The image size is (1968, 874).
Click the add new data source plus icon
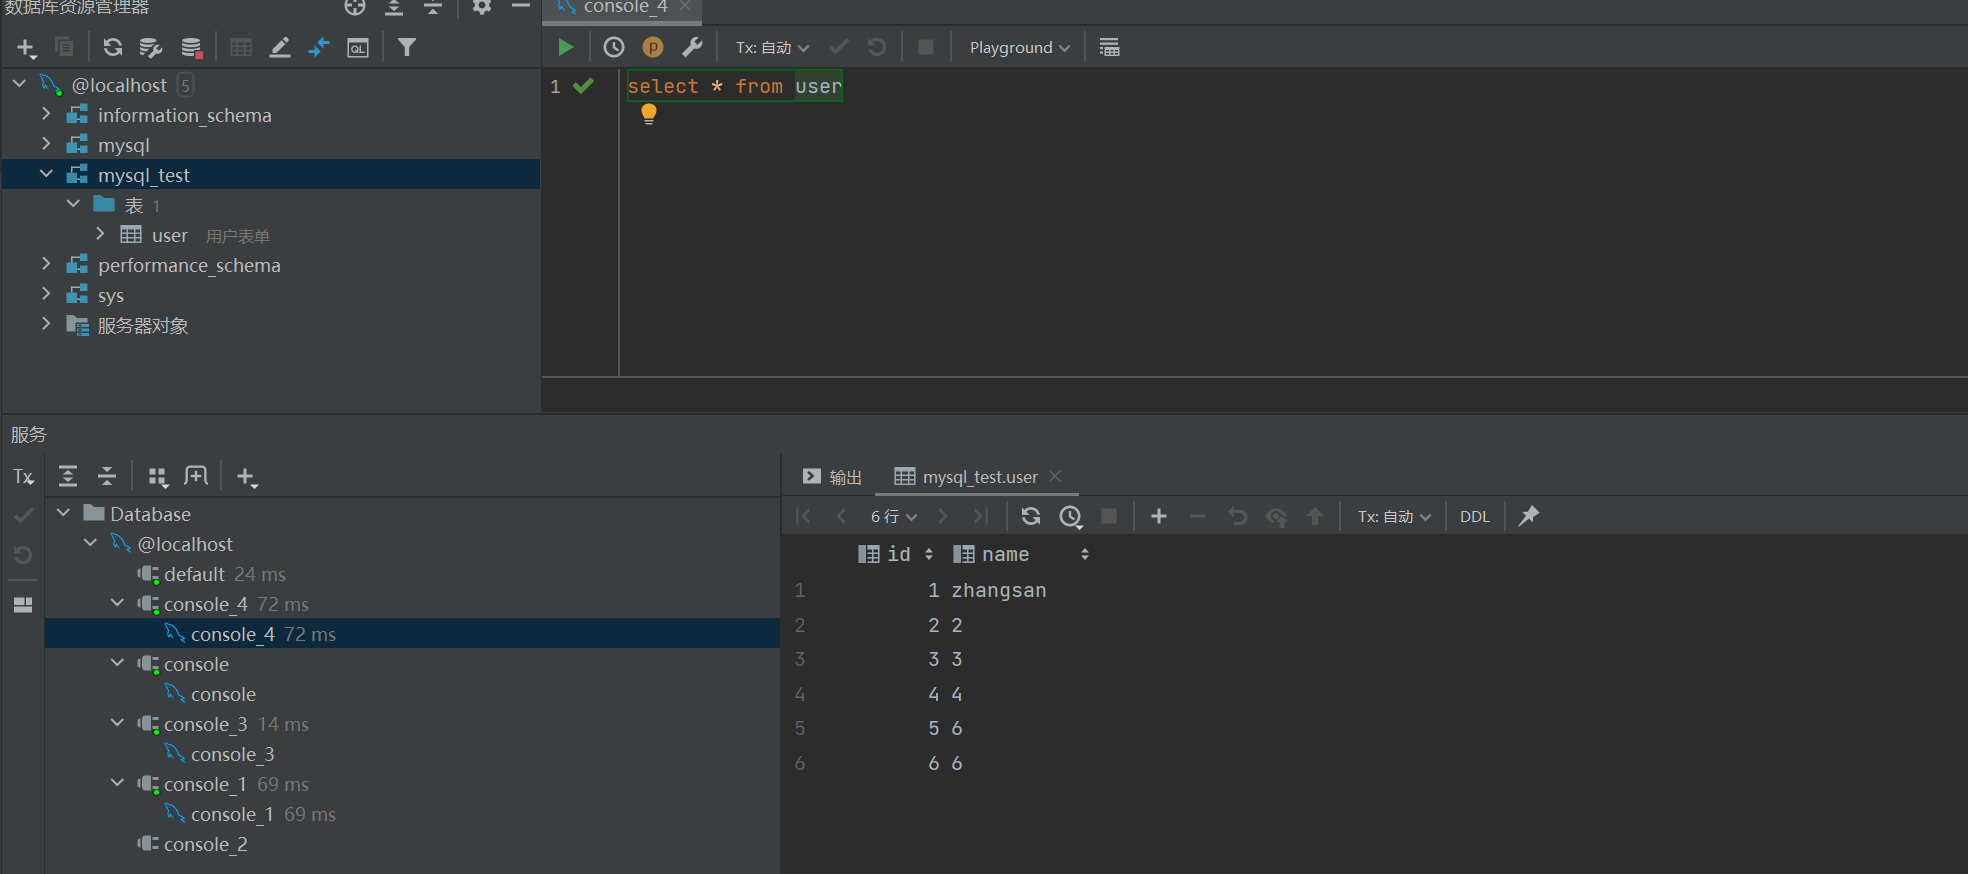pyautogui.click(x=26, y=48)
